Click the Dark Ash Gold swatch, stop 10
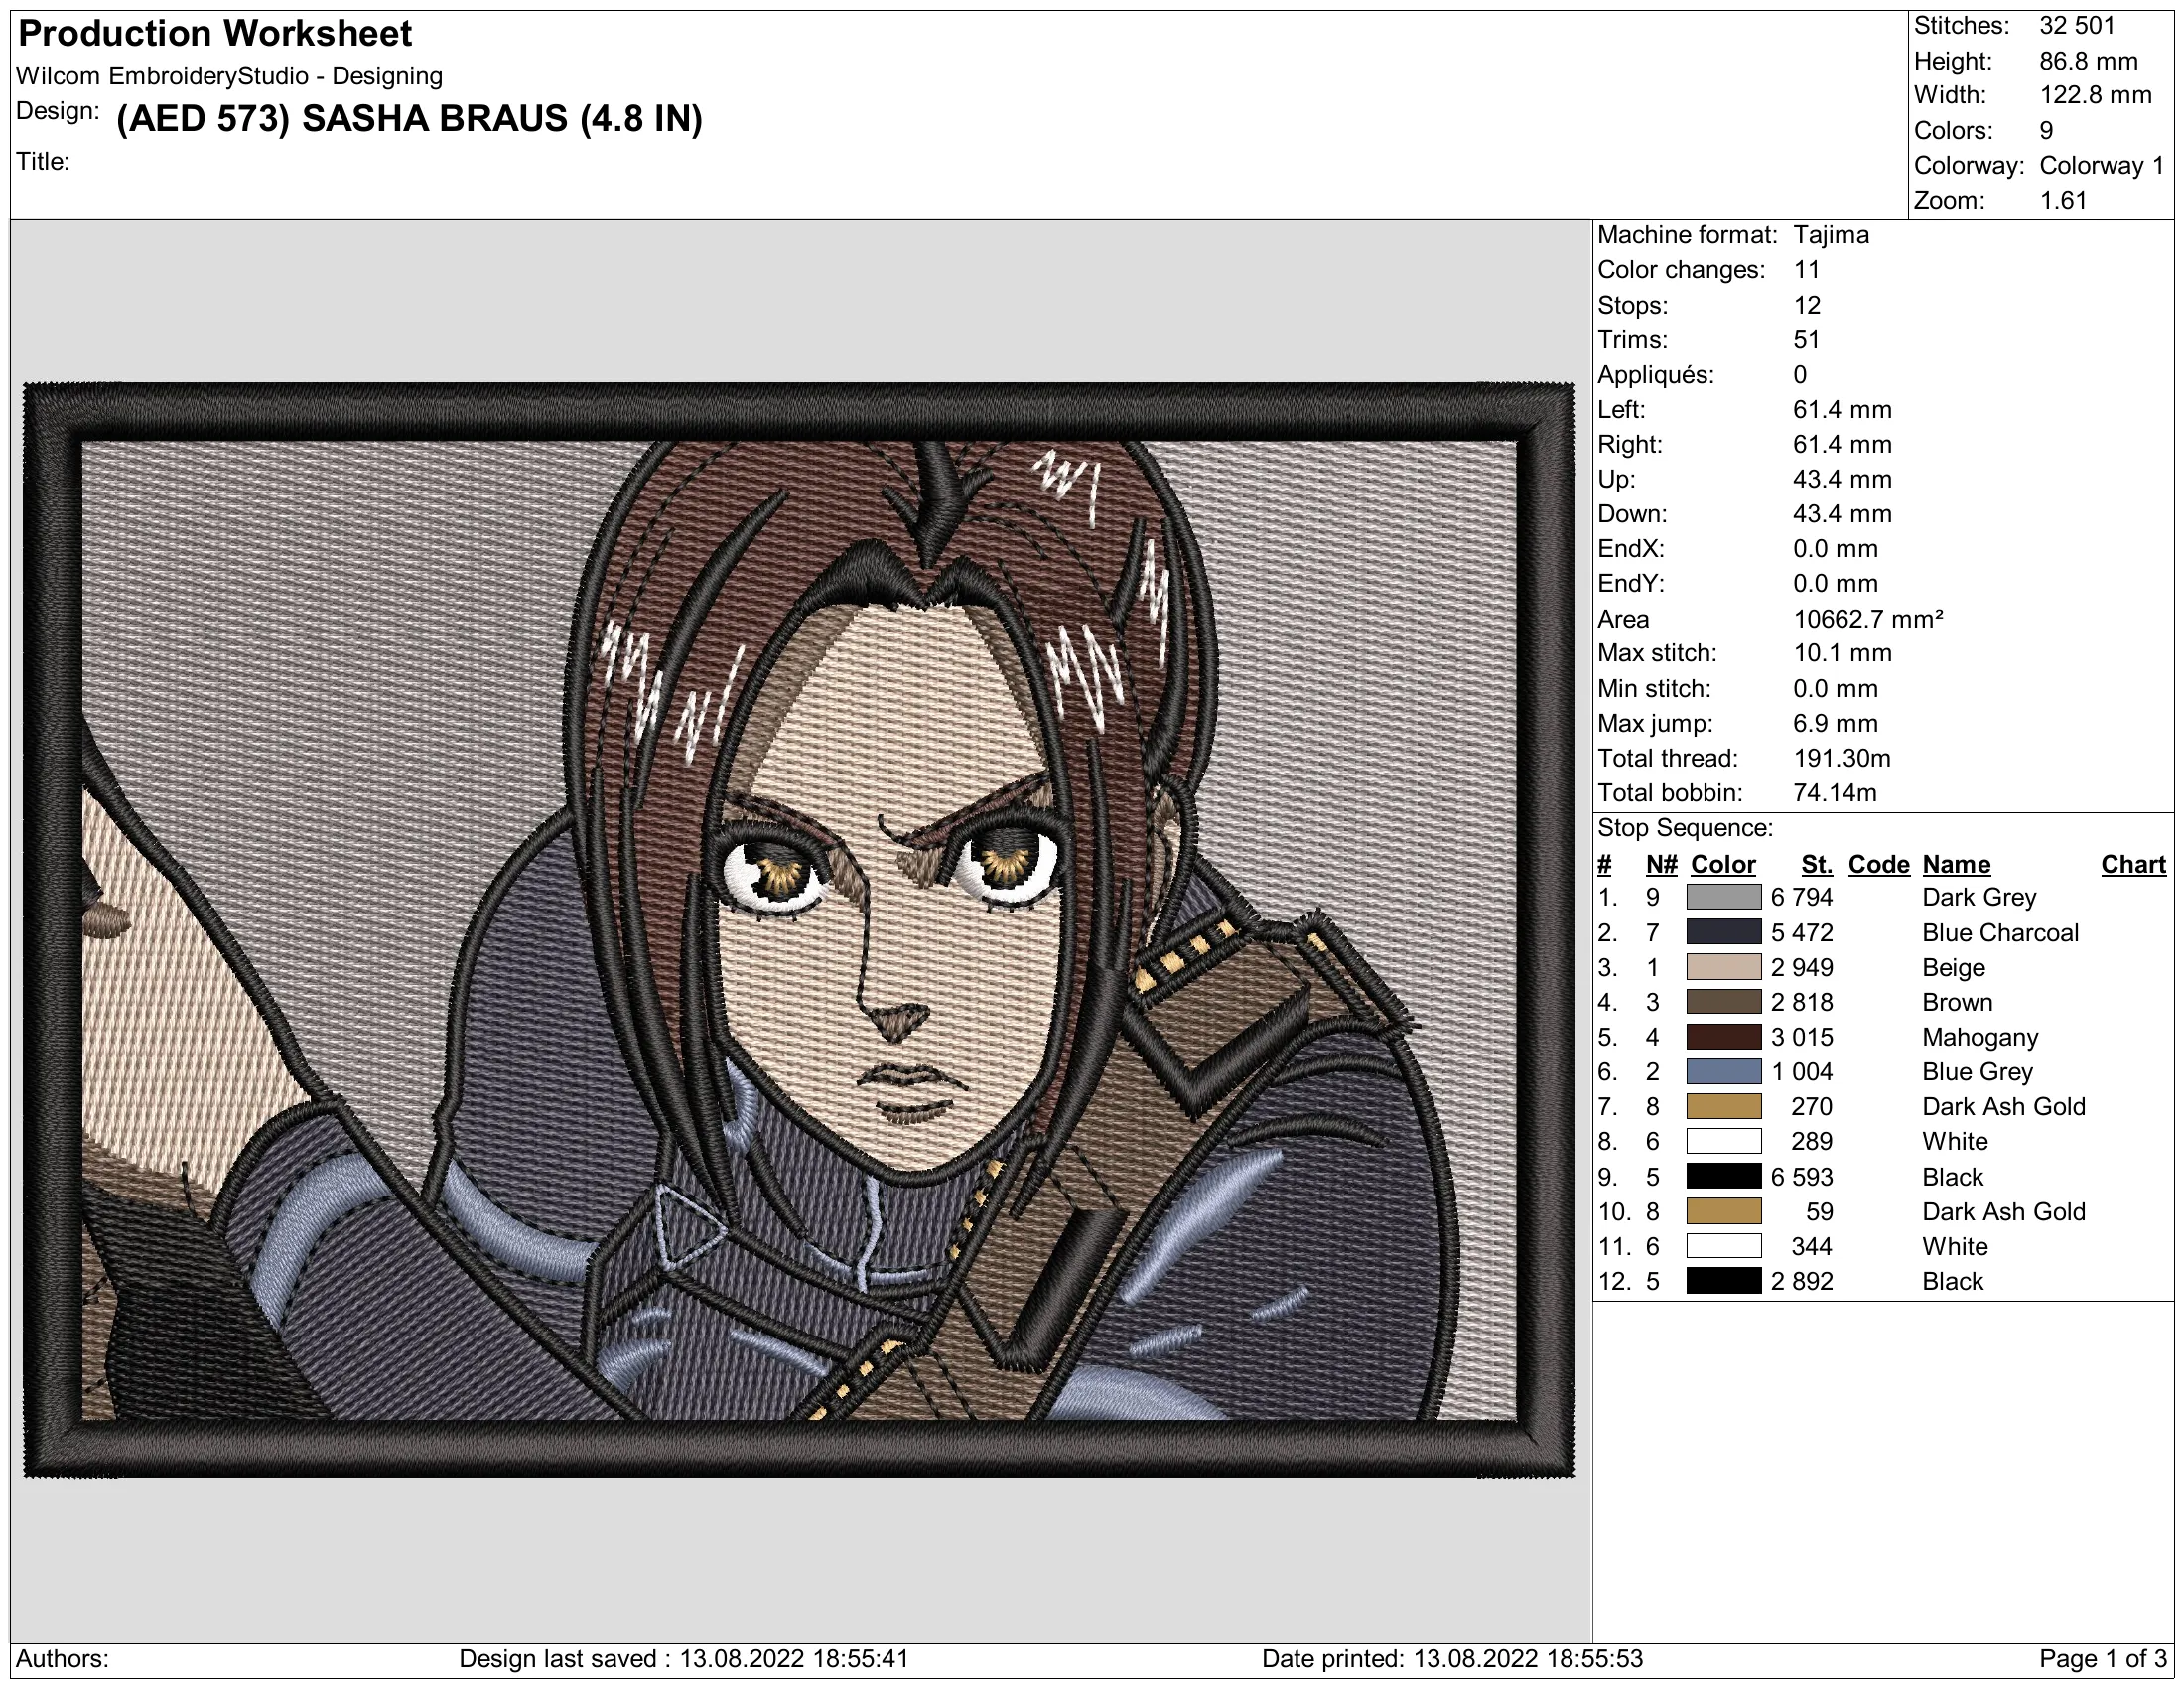The width and height of the screenshot is (2184, 1688). tap(1723, 1211)
